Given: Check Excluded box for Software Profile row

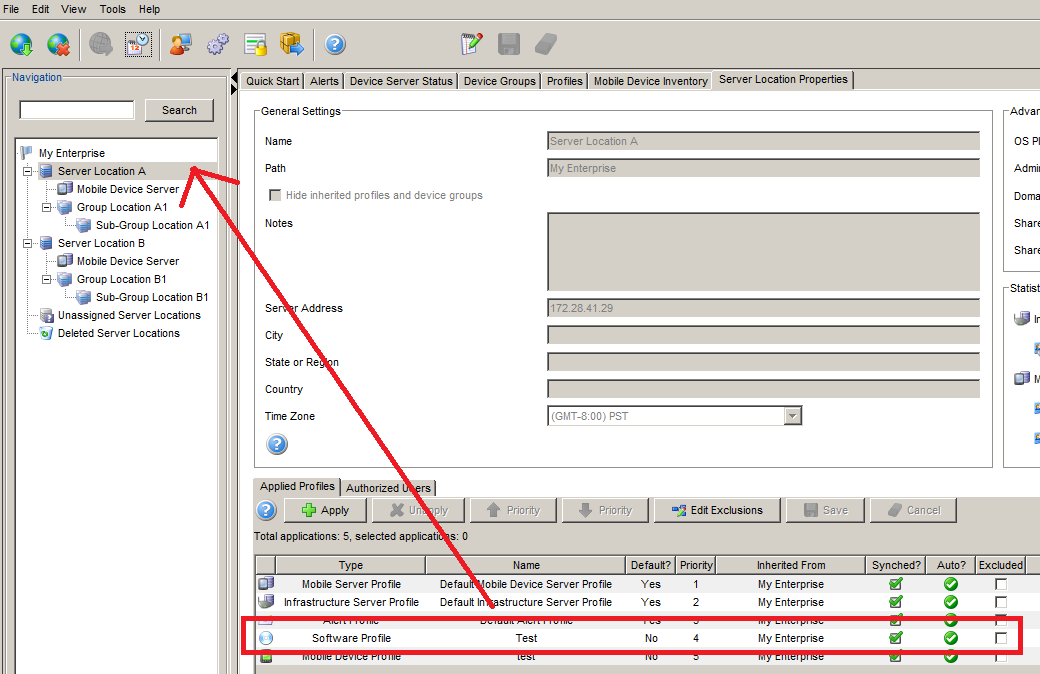Looking at the screenshot, I should pos(1001,638).
